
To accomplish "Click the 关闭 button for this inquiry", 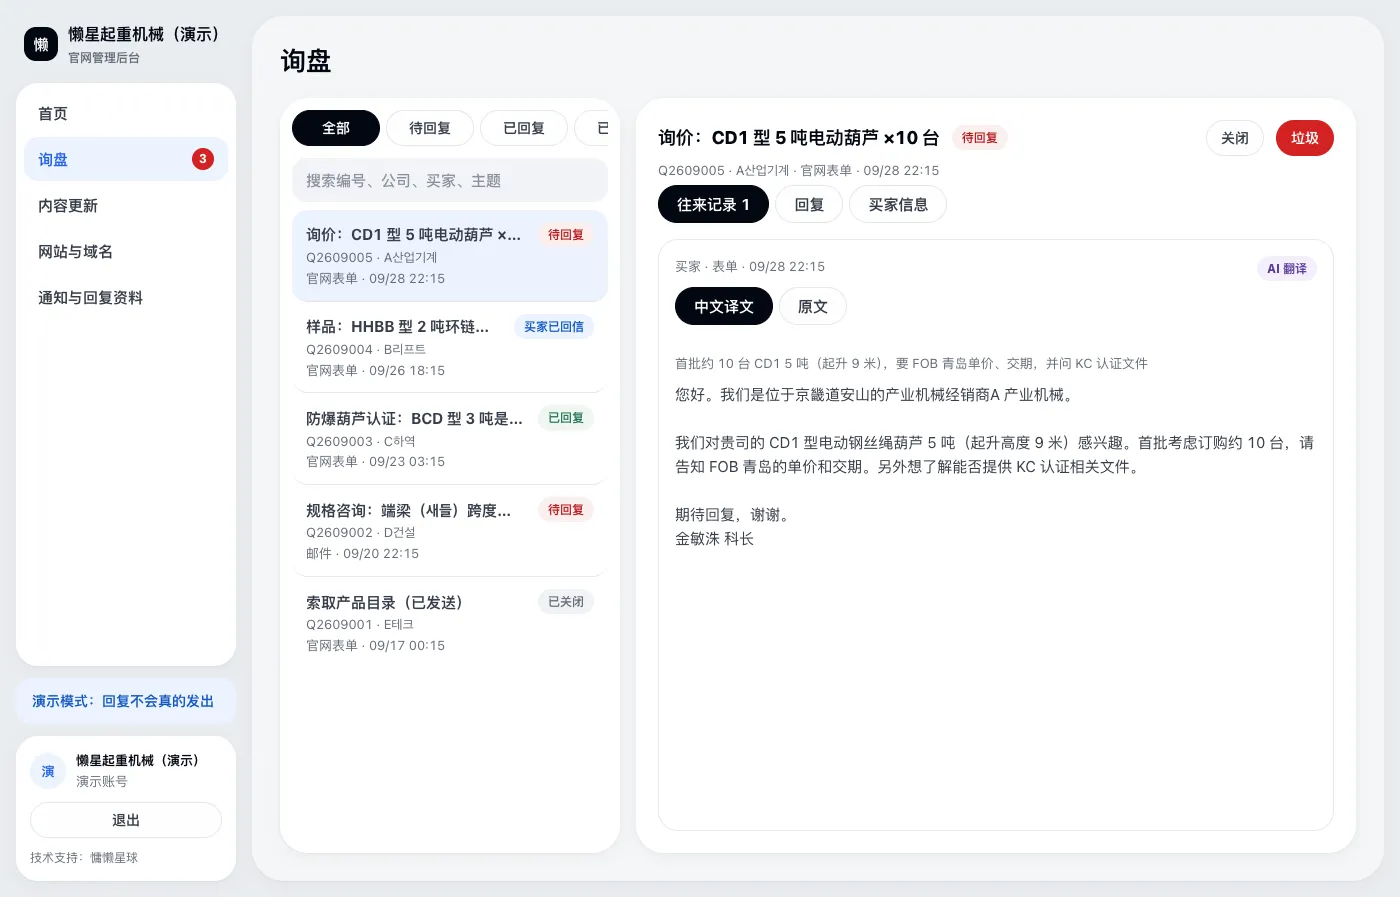I will pos(1235,138).
